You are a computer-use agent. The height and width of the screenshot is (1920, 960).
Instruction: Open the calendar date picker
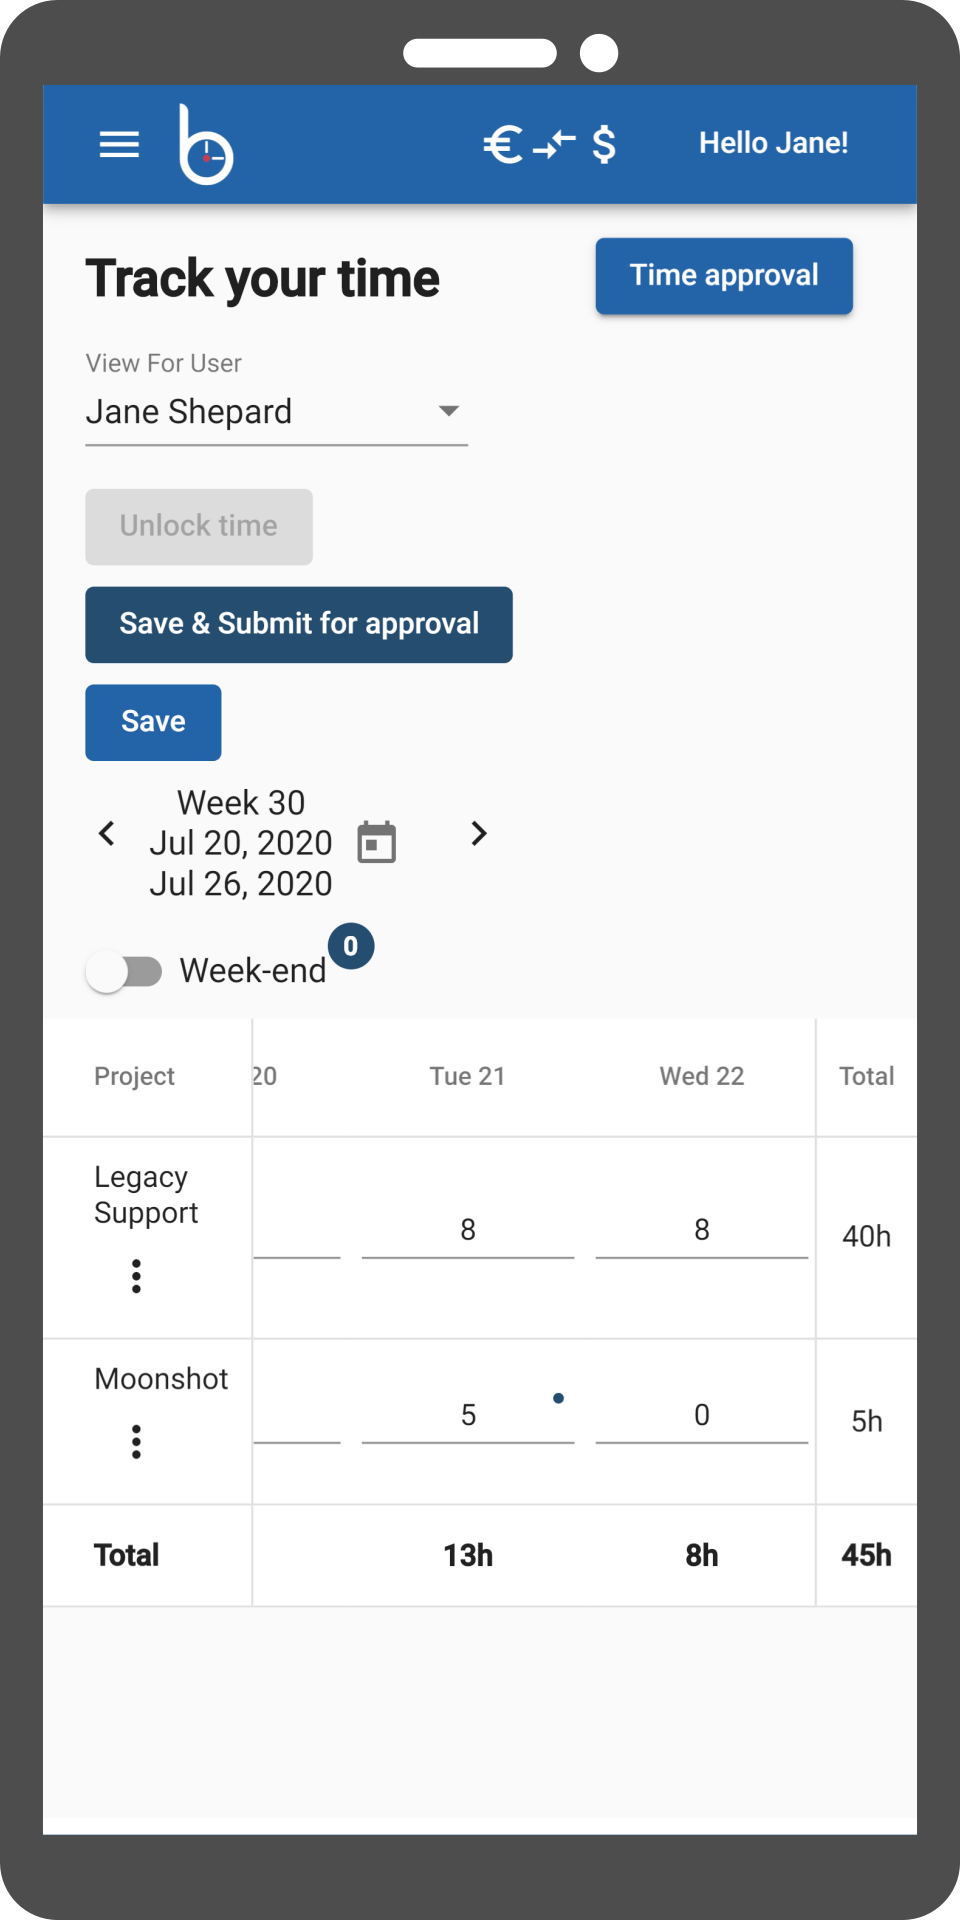click(377, 842)
